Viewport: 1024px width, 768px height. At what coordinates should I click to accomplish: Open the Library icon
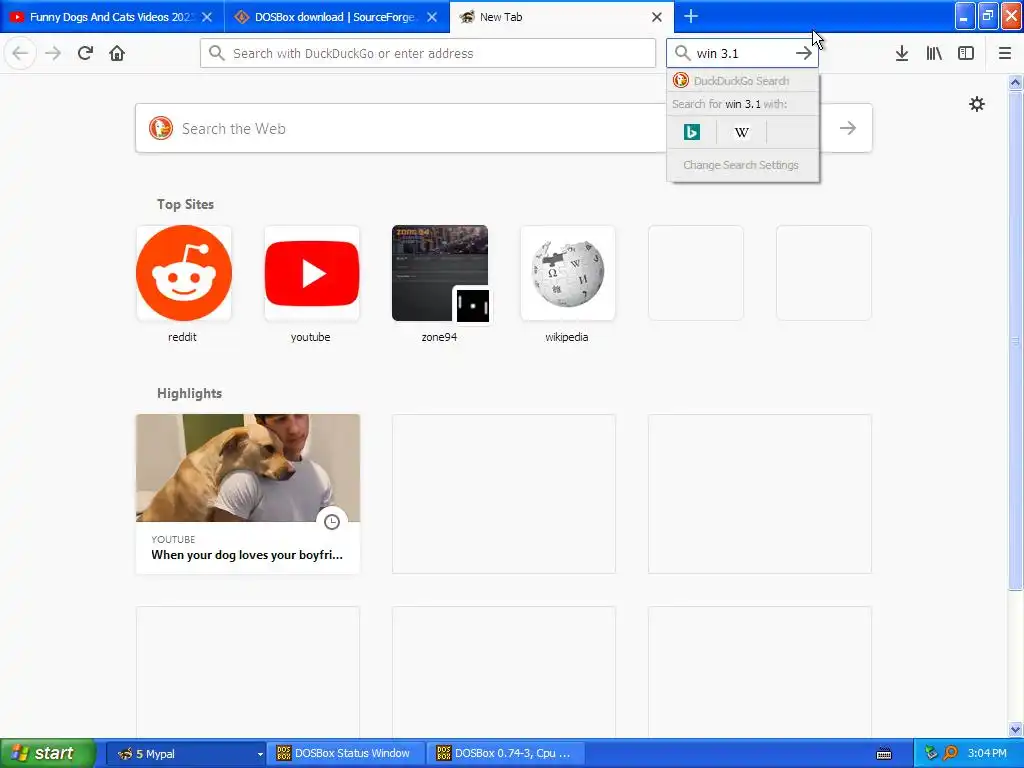tap(934, 53)
